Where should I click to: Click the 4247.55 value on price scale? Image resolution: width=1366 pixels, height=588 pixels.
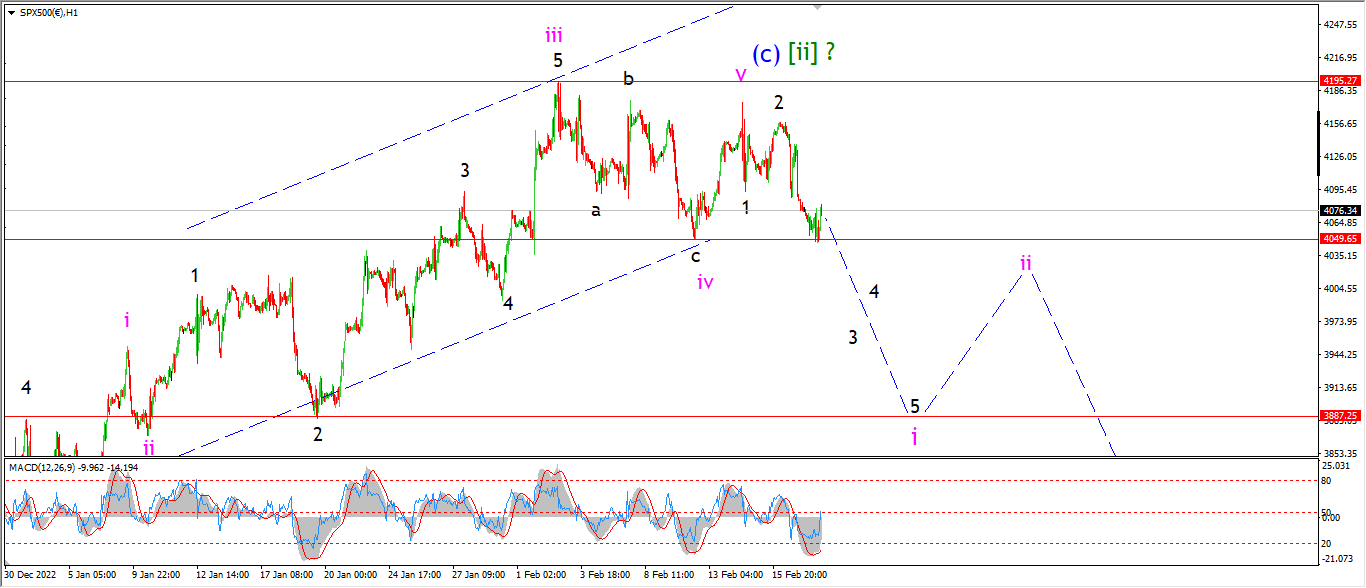pos(1341,24)
